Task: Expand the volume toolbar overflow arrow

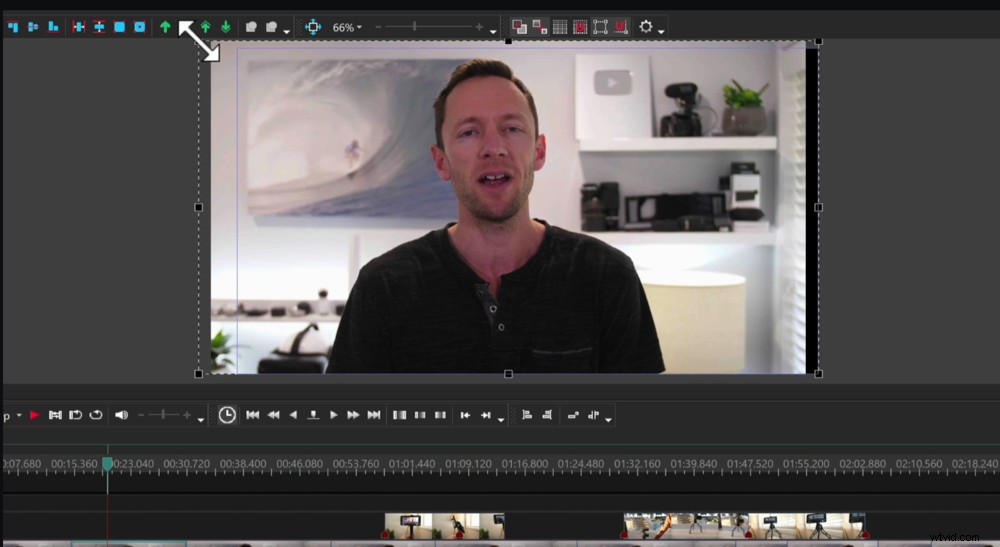Action: [200, 419]
